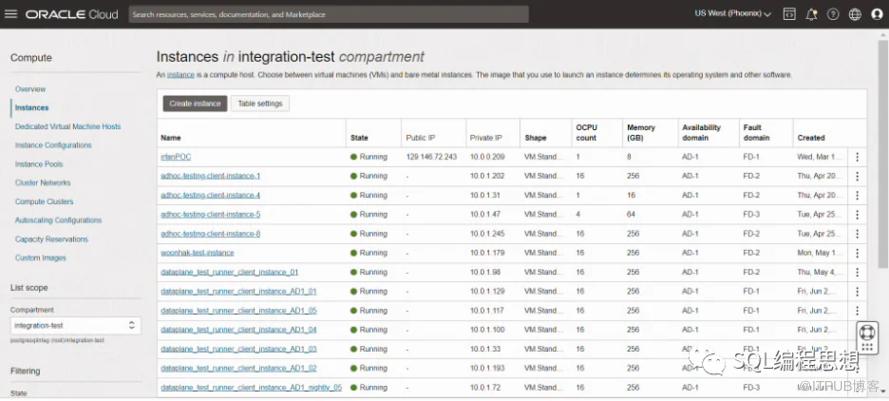Open the user profile avatar
889x401 pixels.
(877, 14)
